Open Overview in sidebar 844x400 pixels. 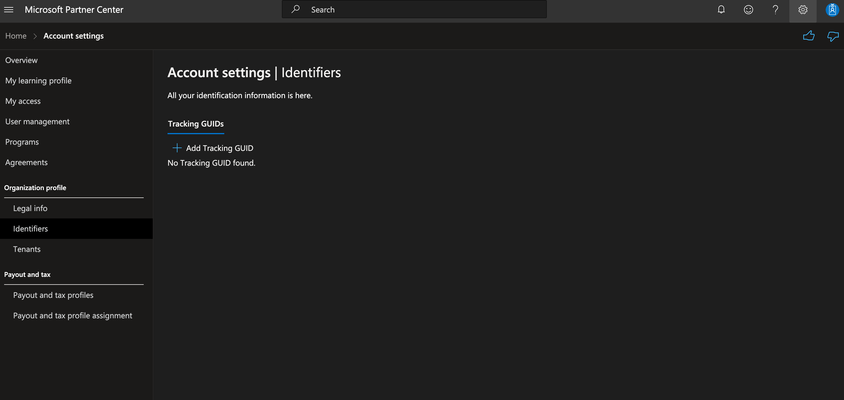[22, 60]
